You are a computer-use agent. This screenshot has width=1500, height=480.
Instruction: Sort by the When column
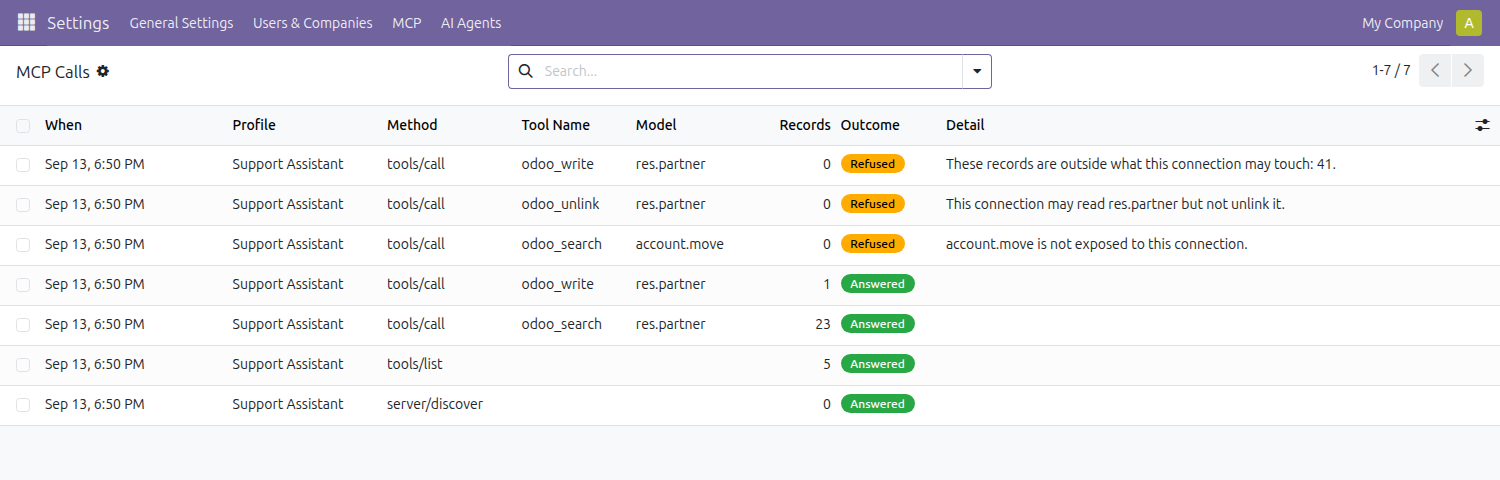point(64,125)
